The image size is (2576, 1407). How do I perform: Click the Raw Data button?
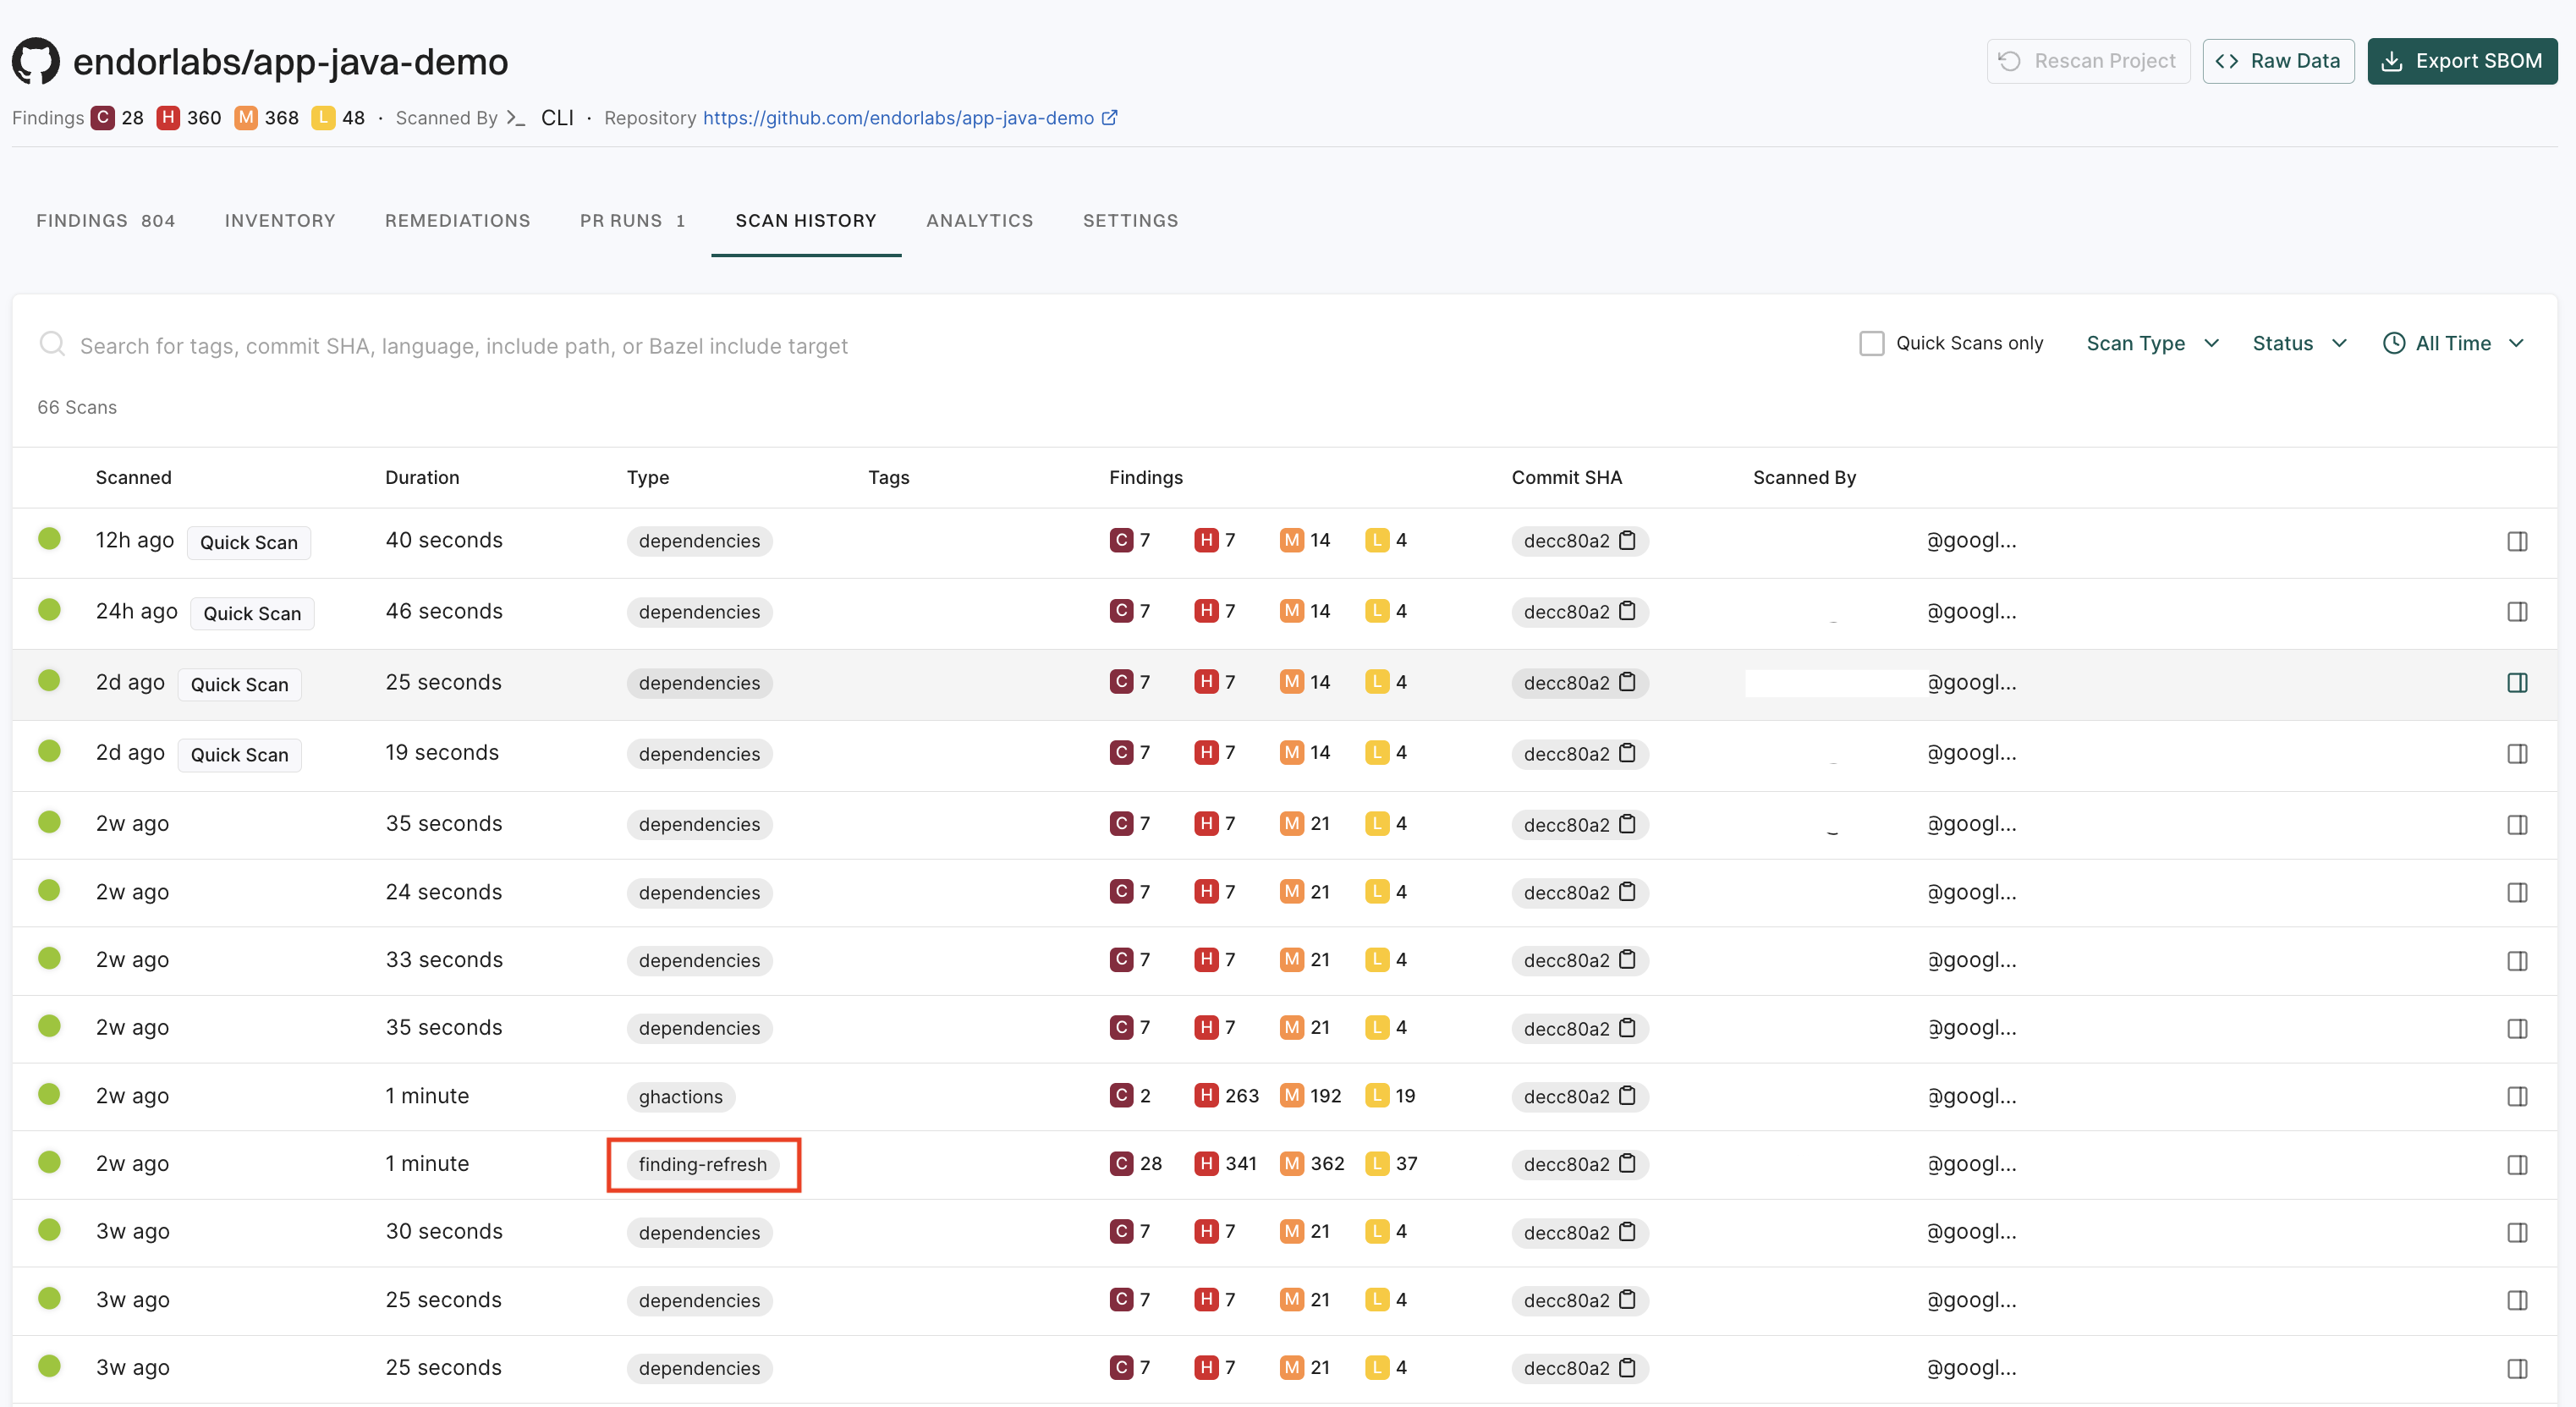click(2278, 61)
